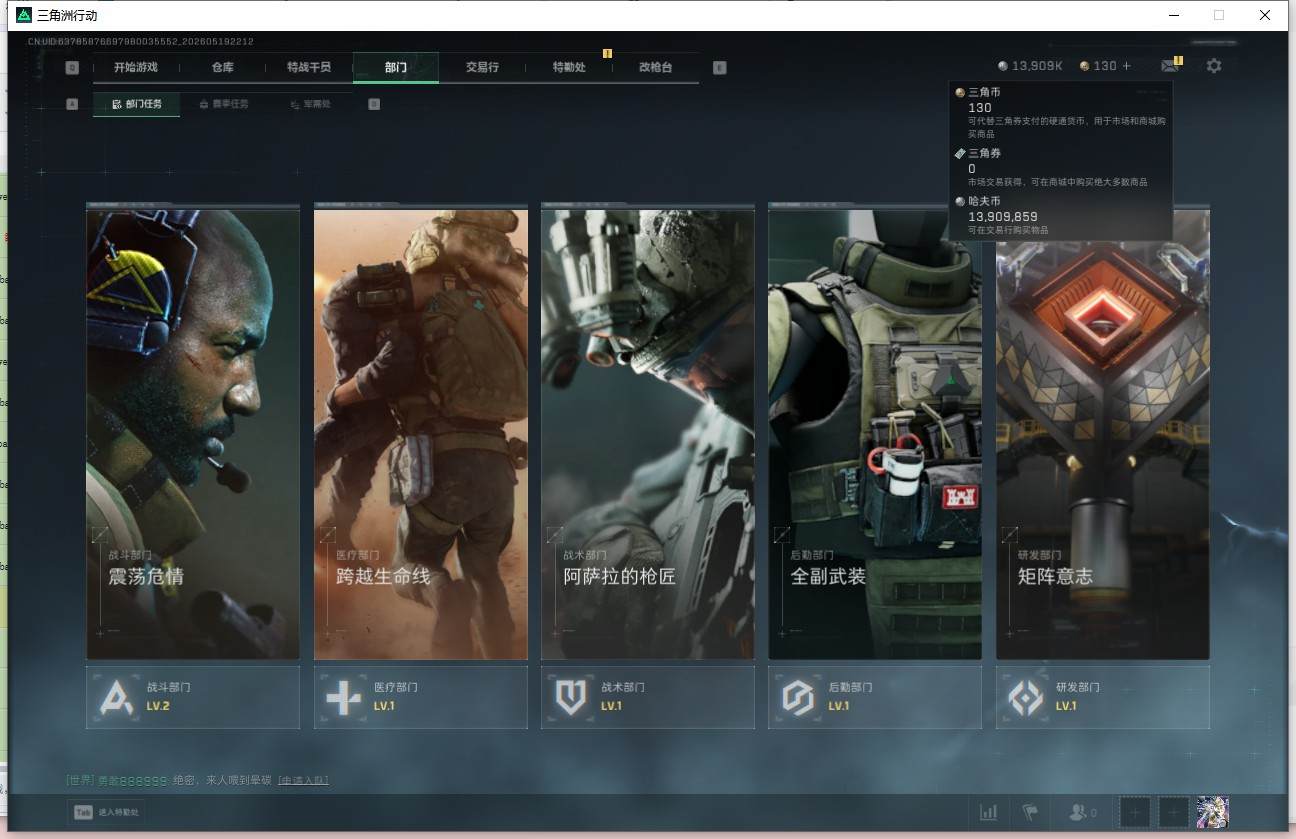
Task: Click the flag icon in bottom bar
Action: point(1029,813)
